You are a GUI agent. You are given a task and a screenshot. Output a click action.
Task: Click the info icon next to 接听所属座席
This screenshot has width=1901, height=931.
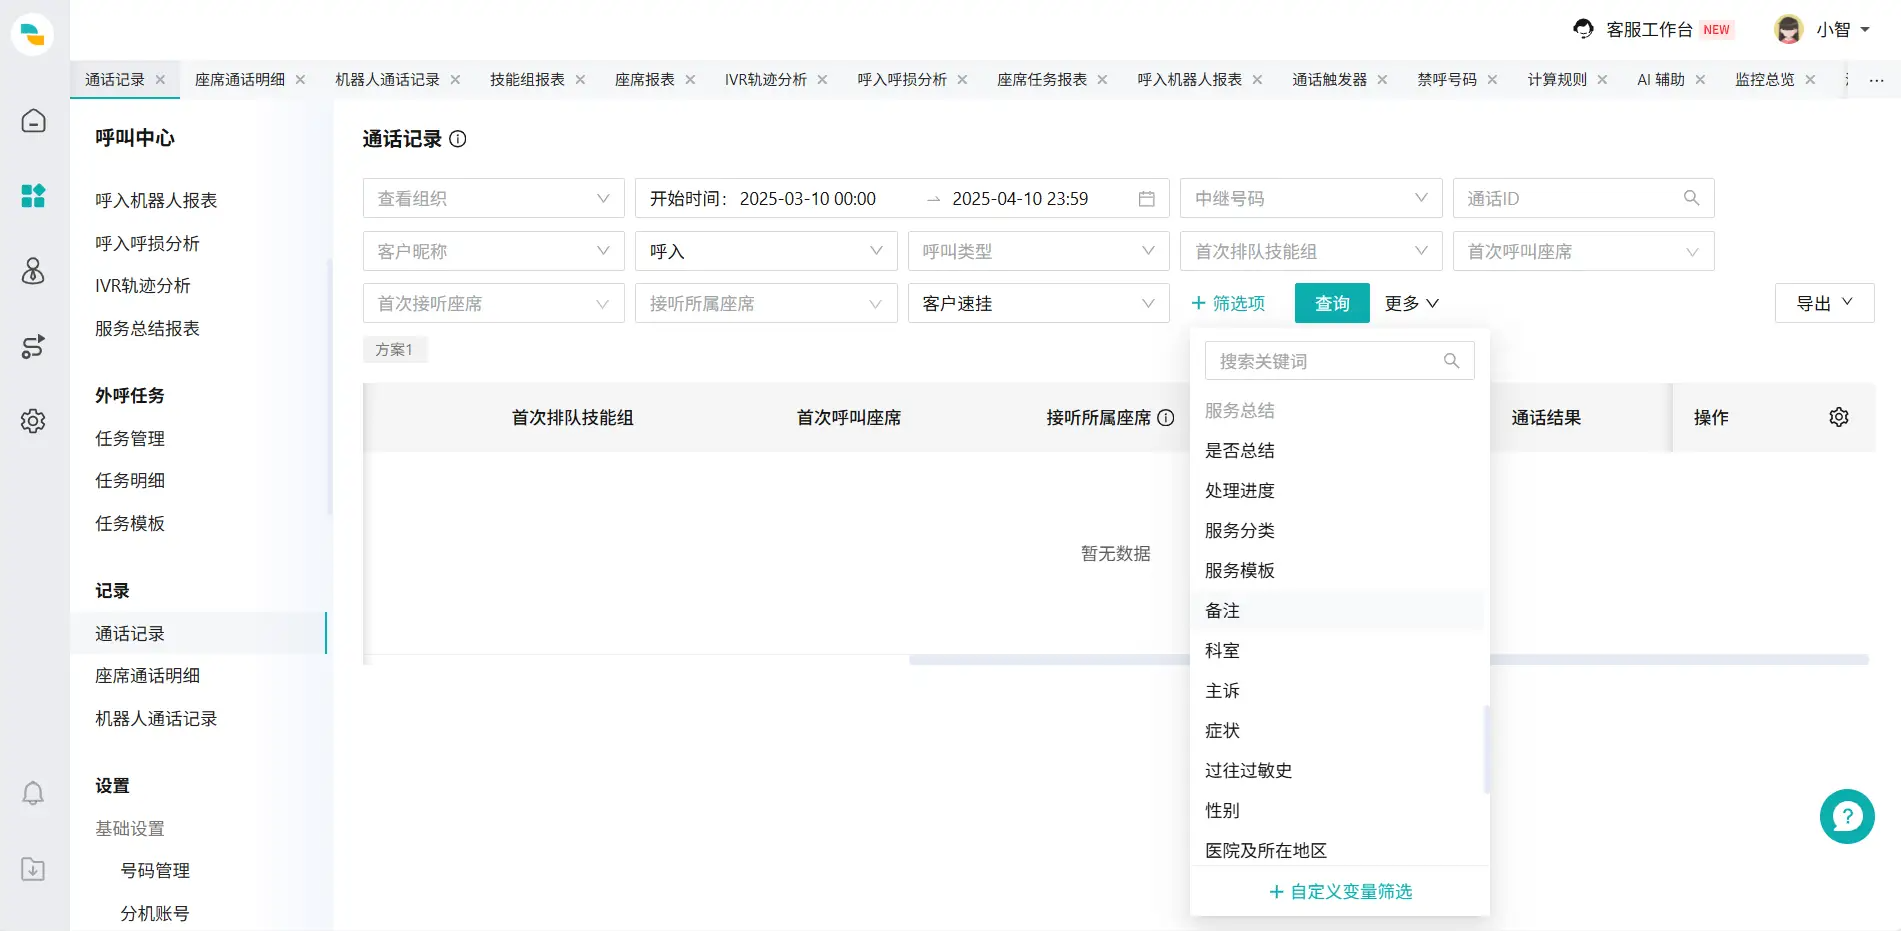[1166, 418]
